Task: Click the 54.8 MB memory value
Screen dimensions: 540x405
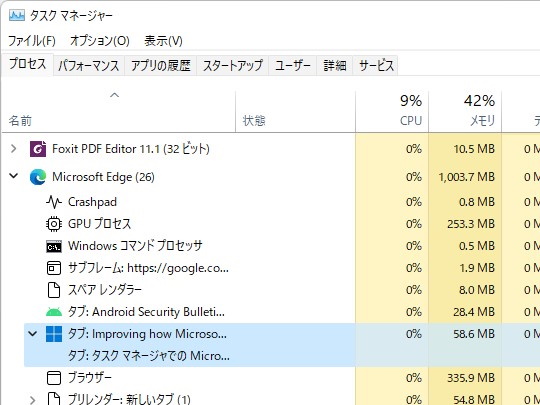Action: [474, 399]
